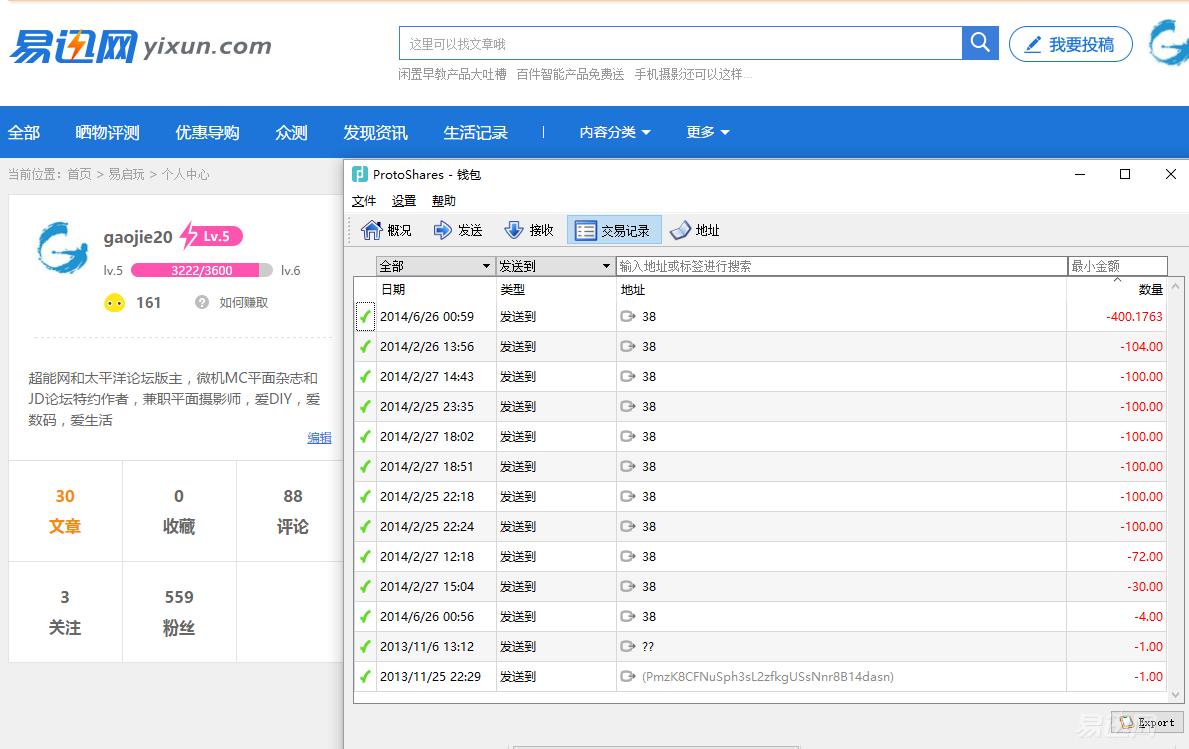Open the 概况 overview page in the wallet
Screen dimensions: 1189x749
[x=384, y=229]
